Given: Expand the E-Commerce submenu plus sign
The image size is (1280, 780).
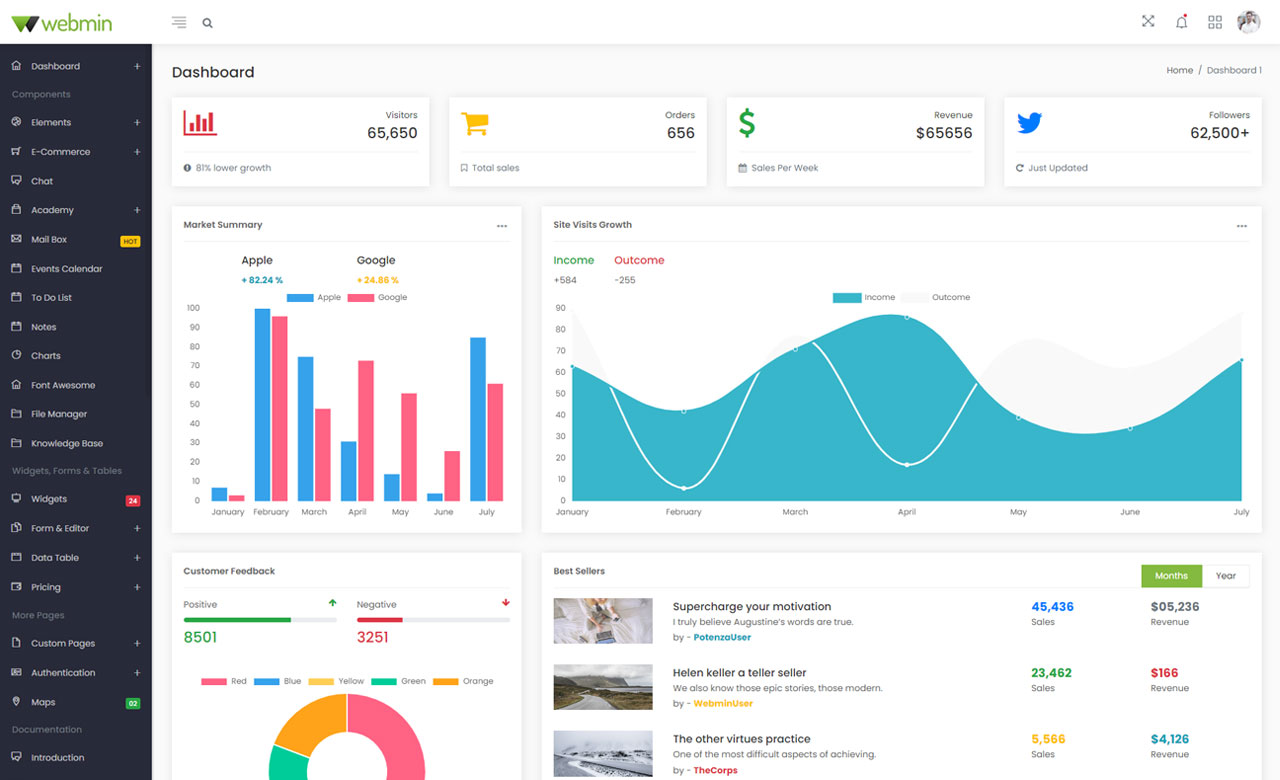Looking at the screenshot, I should (x=137, y=151).
